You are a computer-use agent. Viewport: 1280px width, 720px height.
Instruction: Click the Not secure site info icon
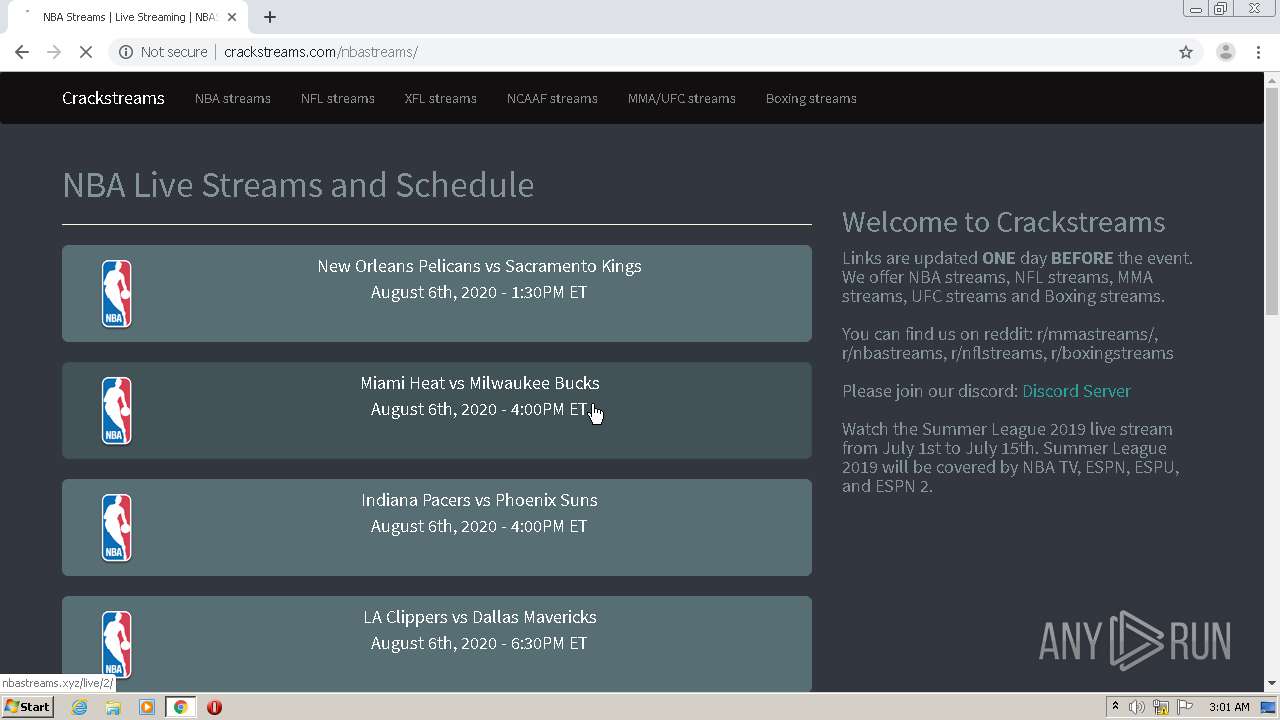126,52
